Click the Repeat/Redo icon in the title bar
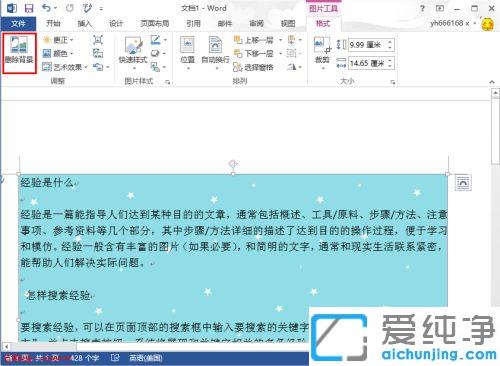The image size is (500, 366). pyautogui.click(x=69, y=8)
